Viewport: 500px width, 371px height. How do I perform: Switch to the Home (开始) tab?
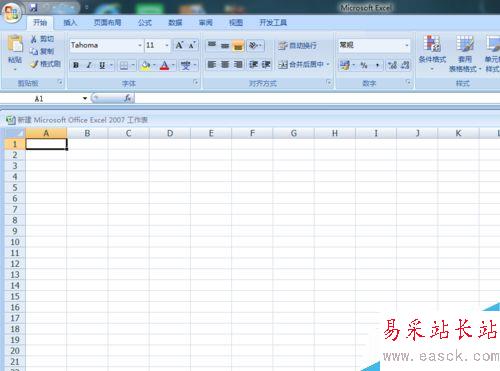pyautogui.click(x=40, y=23)
